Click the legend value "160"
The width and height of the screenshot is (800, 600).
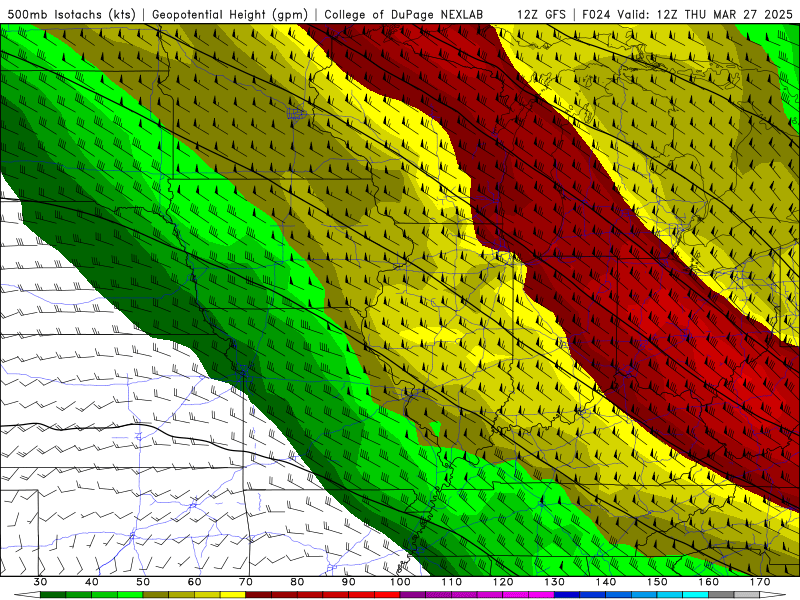click(709, 582)
